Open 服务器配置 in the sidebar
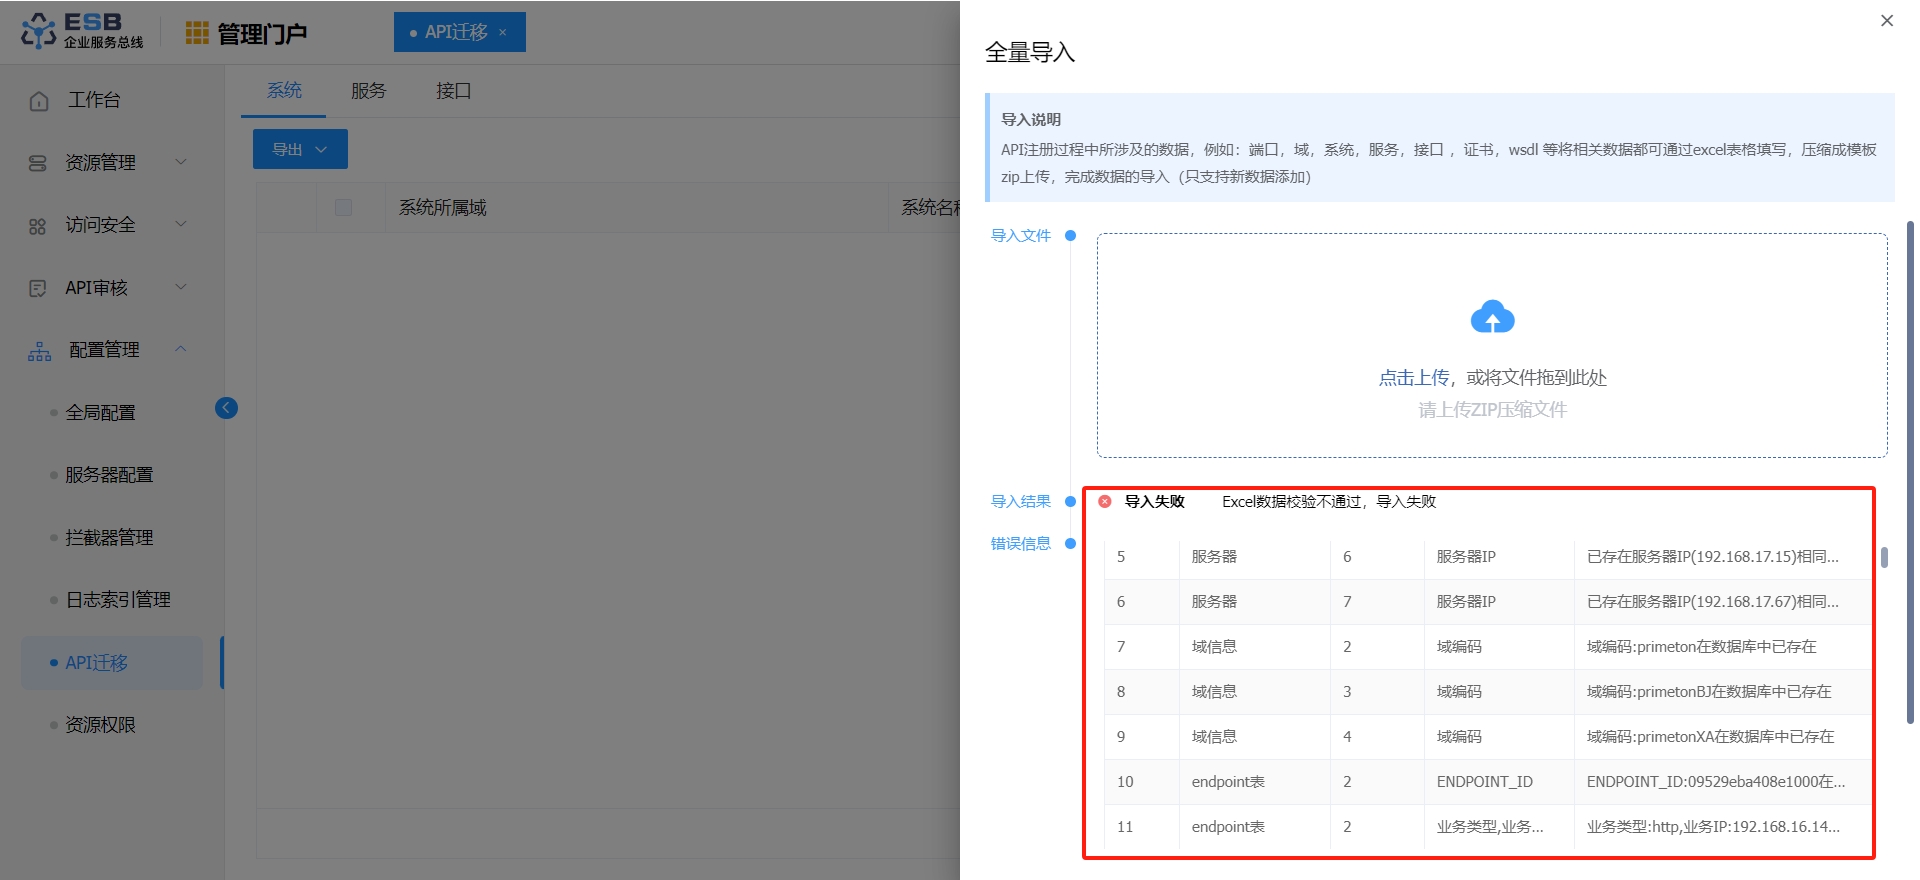Viewport: 1920px width, 880px height. 109,475
